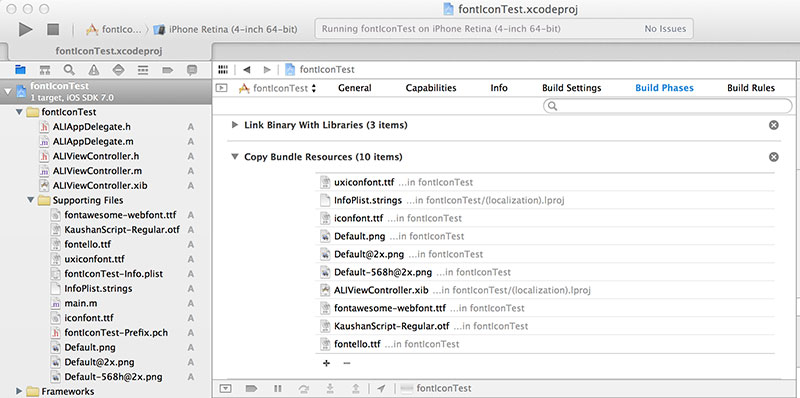This screenshot has width=800, height=398.
Task: Toggle the targets list sidebar button
Action: pos(221,88)
